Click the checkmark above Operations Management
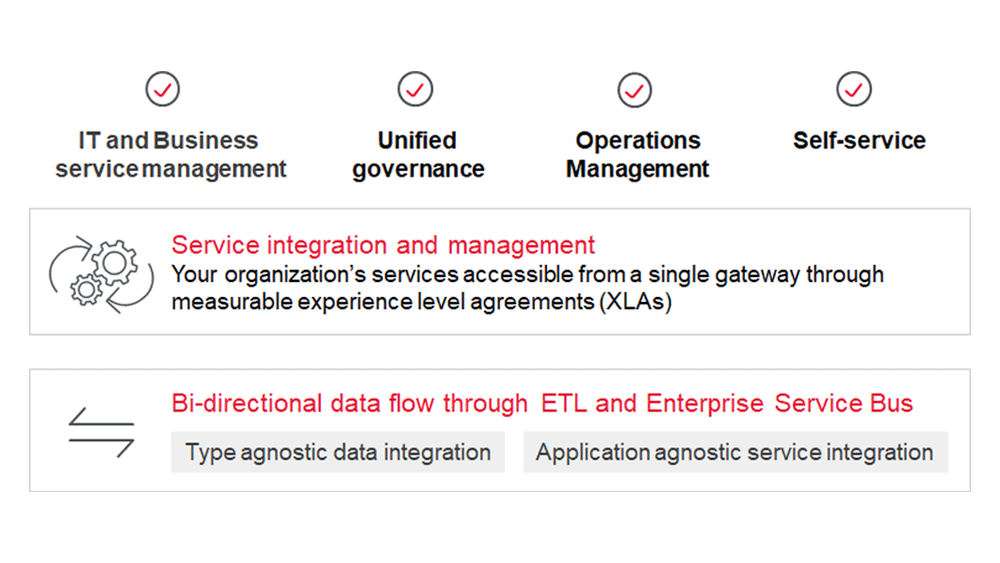 click(635, 90)
